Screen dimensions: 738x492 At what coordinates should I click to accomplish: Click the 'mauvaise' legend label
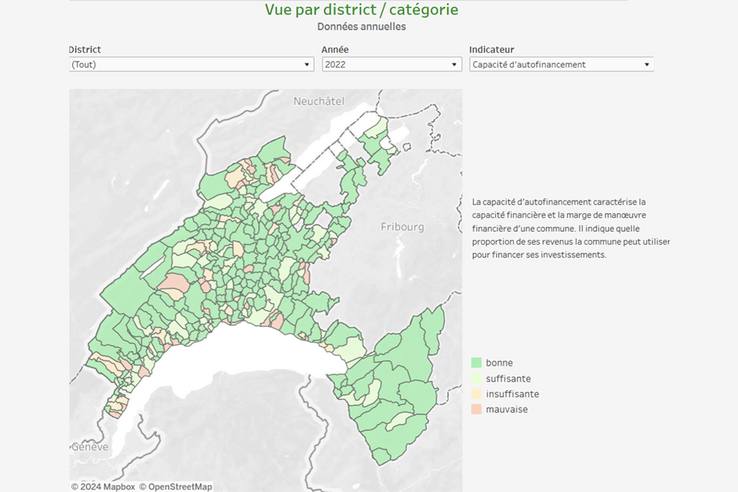507,409
